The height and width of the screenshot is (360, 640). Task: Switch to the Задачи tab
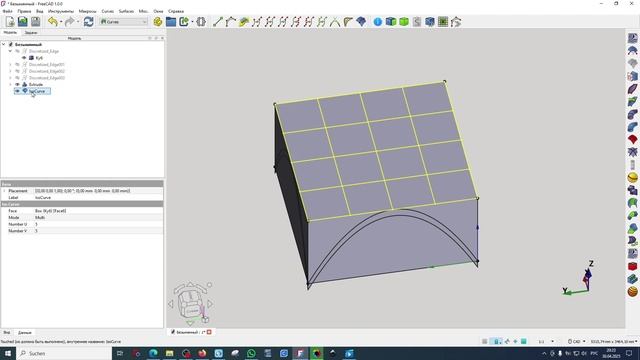click(31, 32)
